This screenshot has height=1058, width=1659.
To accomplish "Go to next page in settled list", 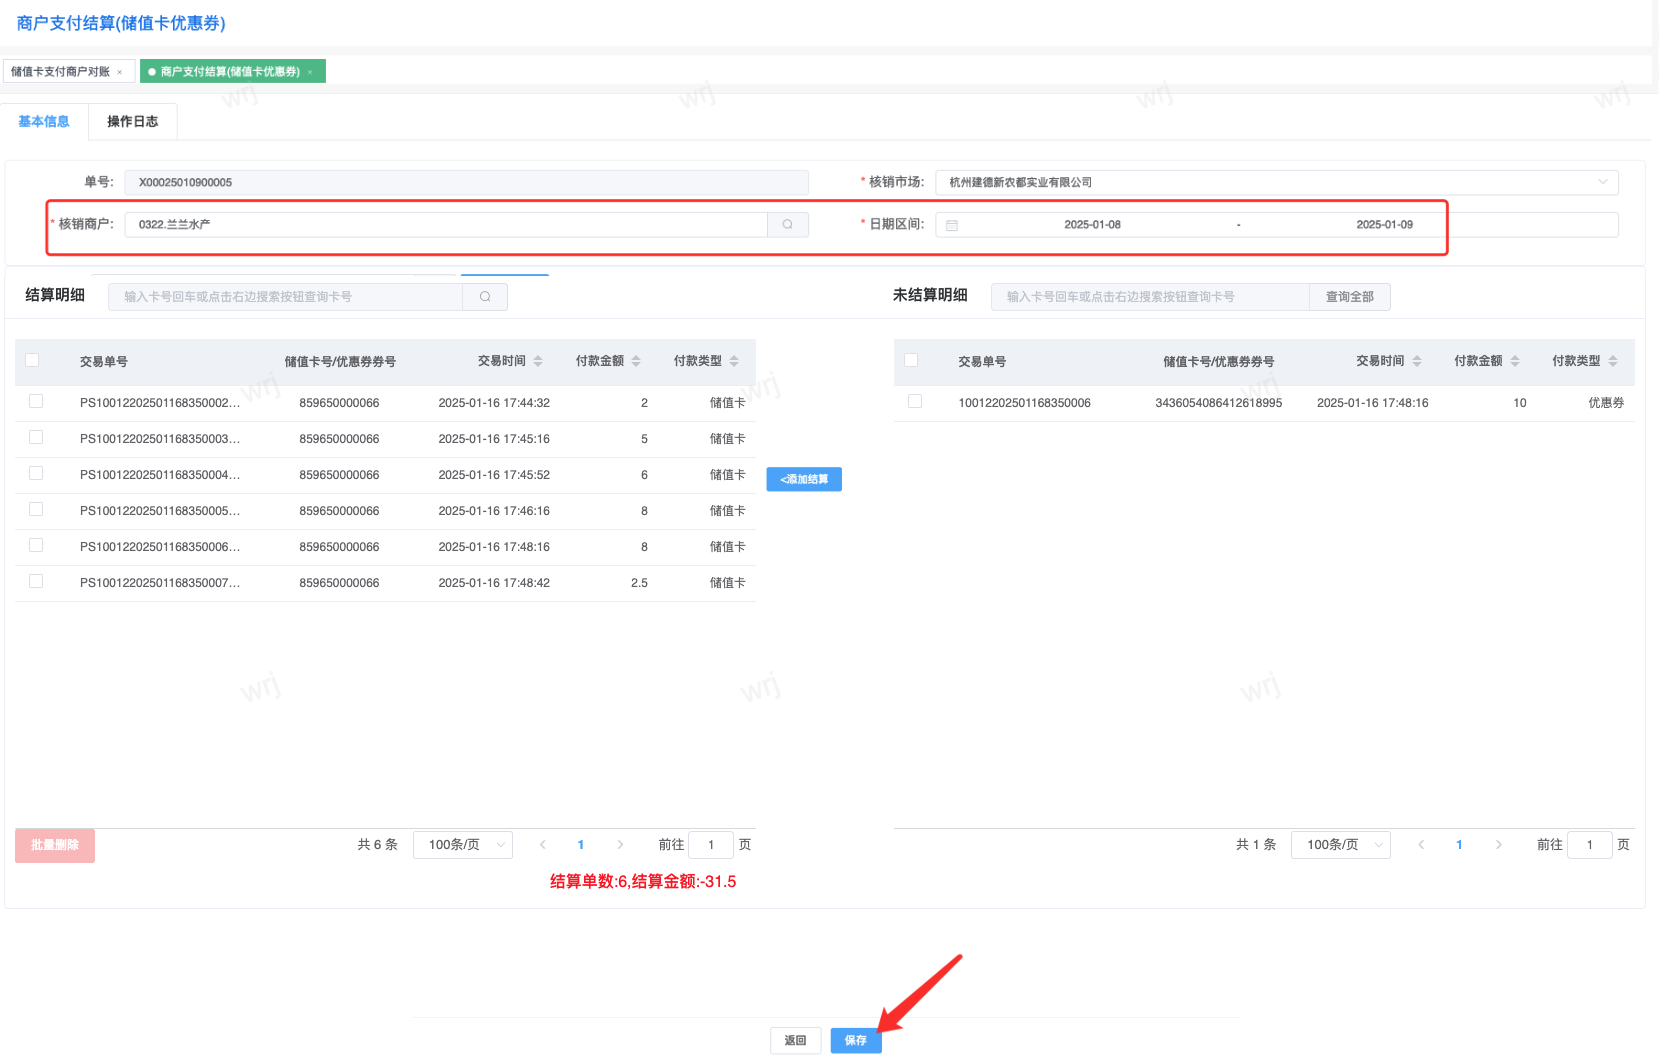I will point(620,845).
